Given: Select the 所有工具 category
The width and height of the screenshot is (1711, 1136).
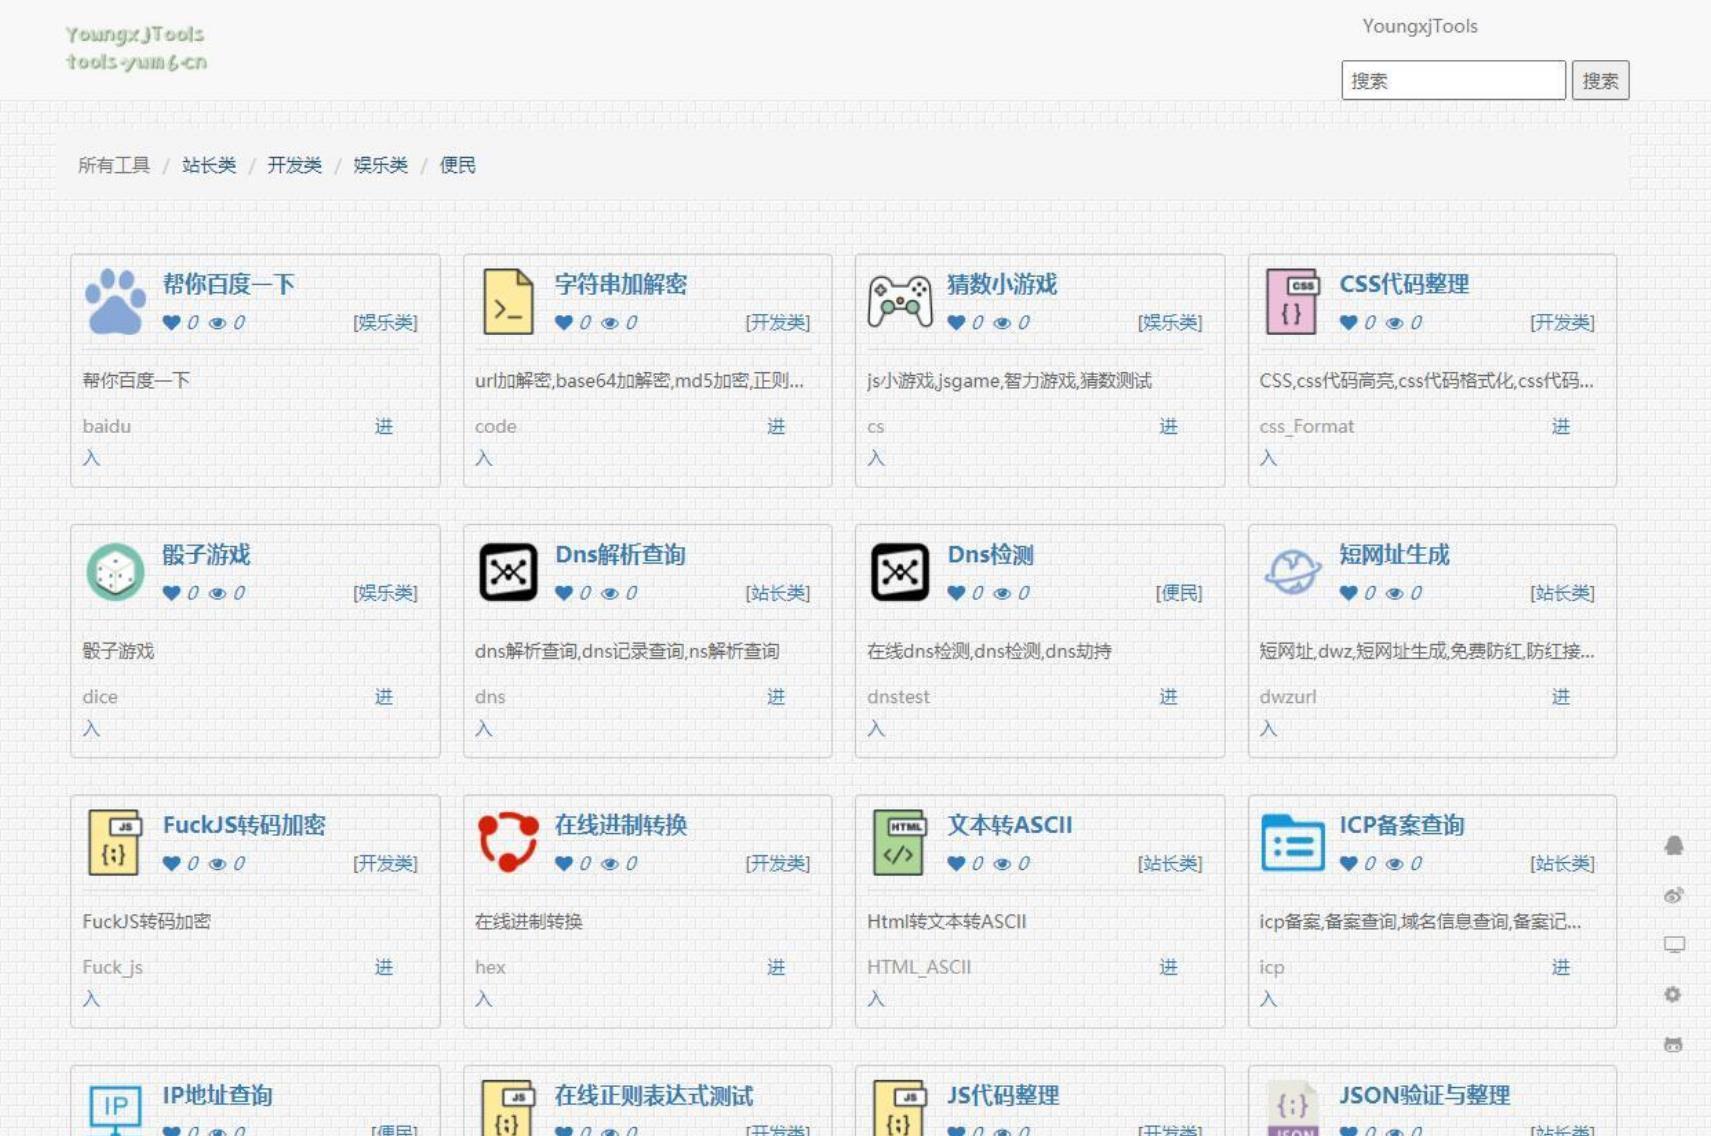Looking at the screenshot, I should pos(114,165).
